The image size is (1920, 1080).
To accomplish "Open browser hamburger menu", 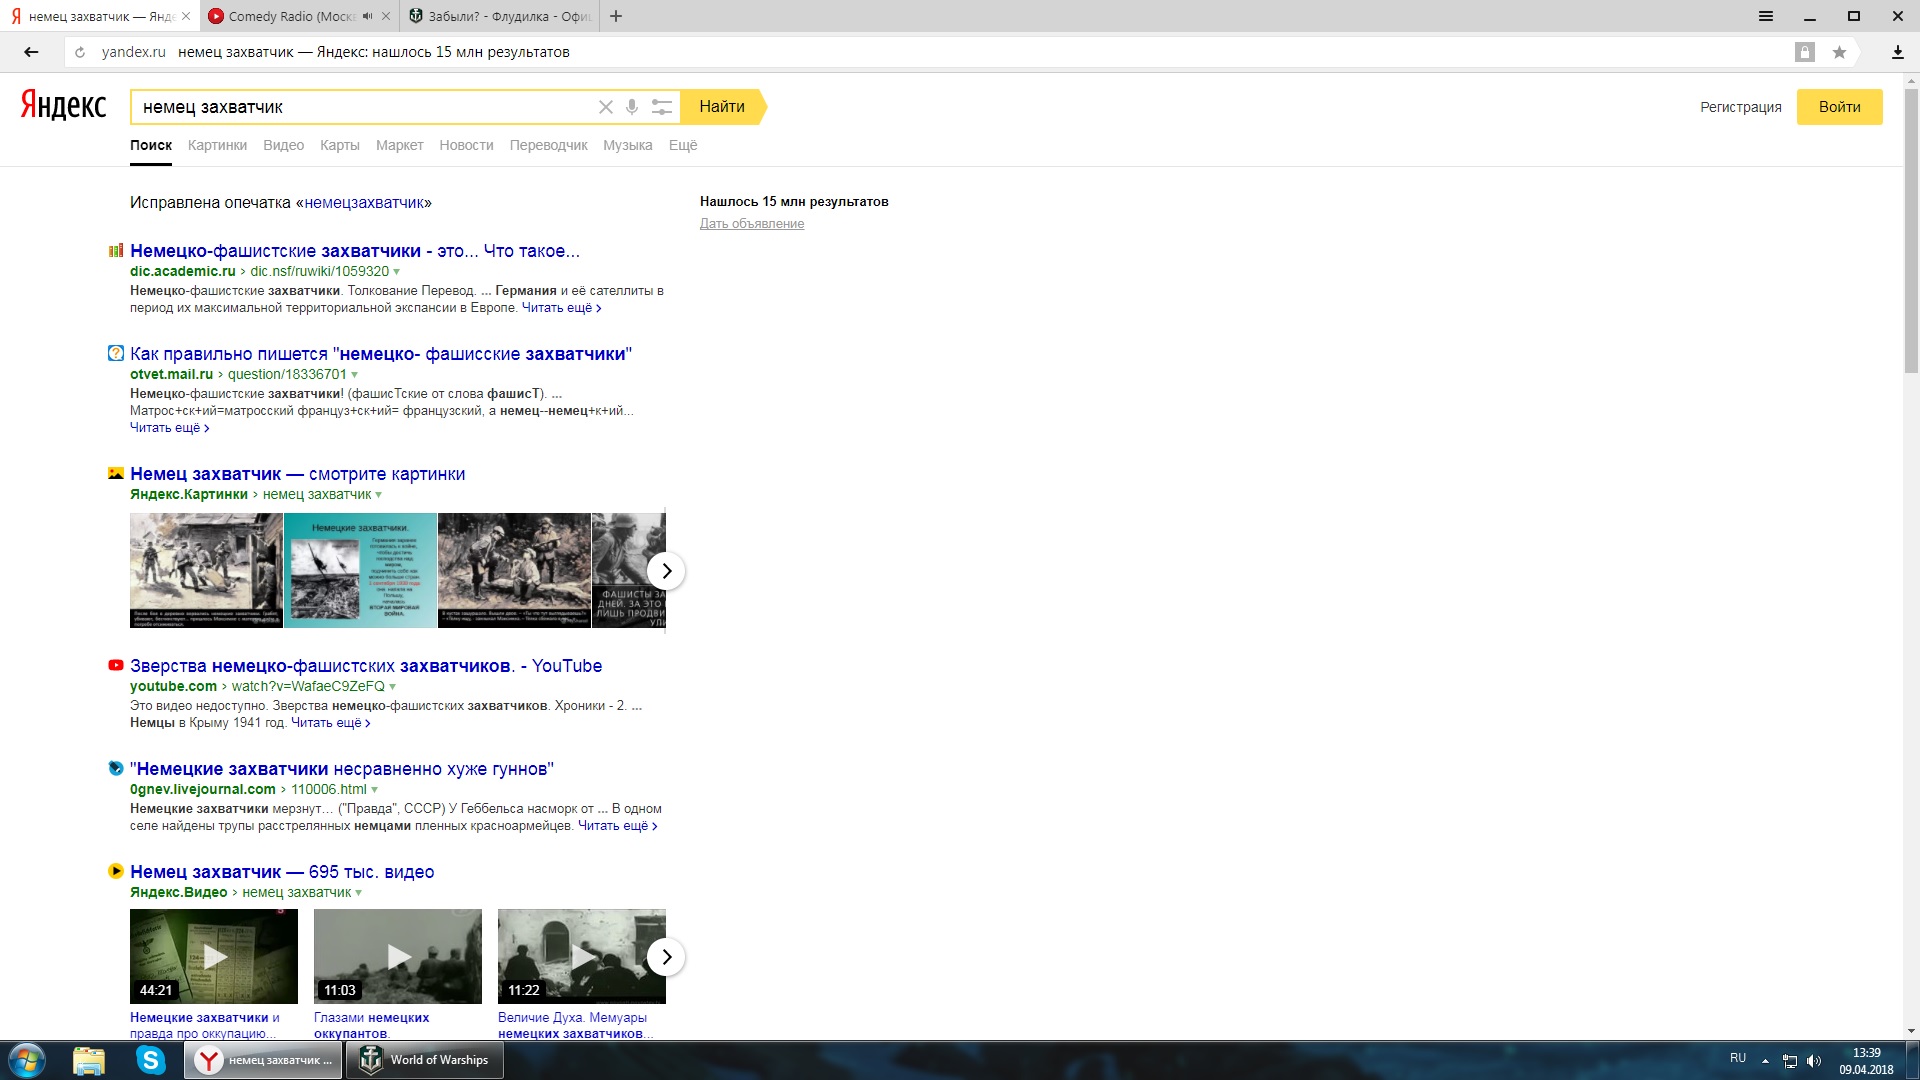I will tap(1765, 16).
